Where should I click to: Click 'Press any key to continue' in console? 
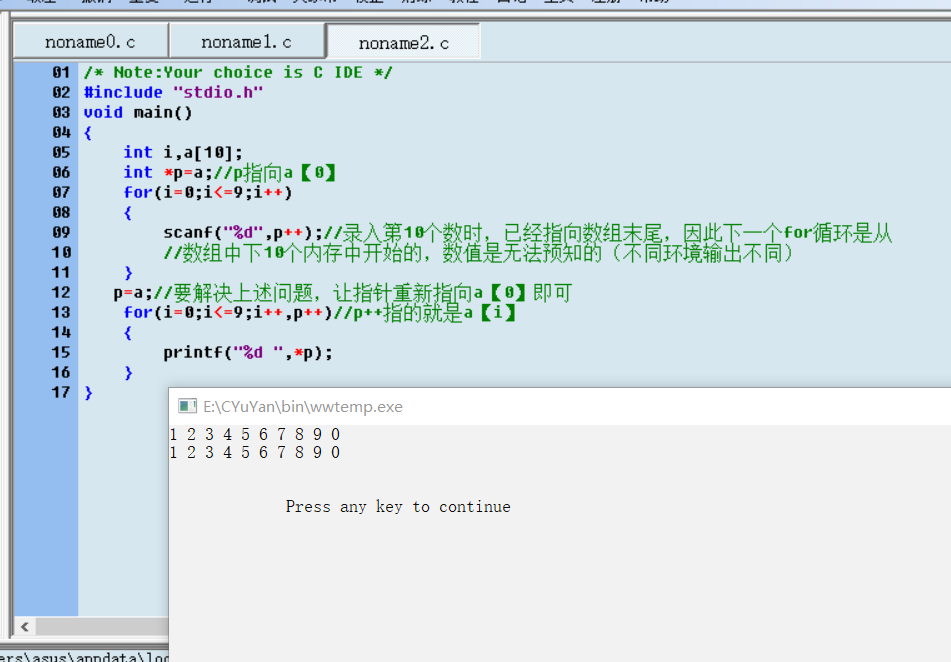coord(398,507)
